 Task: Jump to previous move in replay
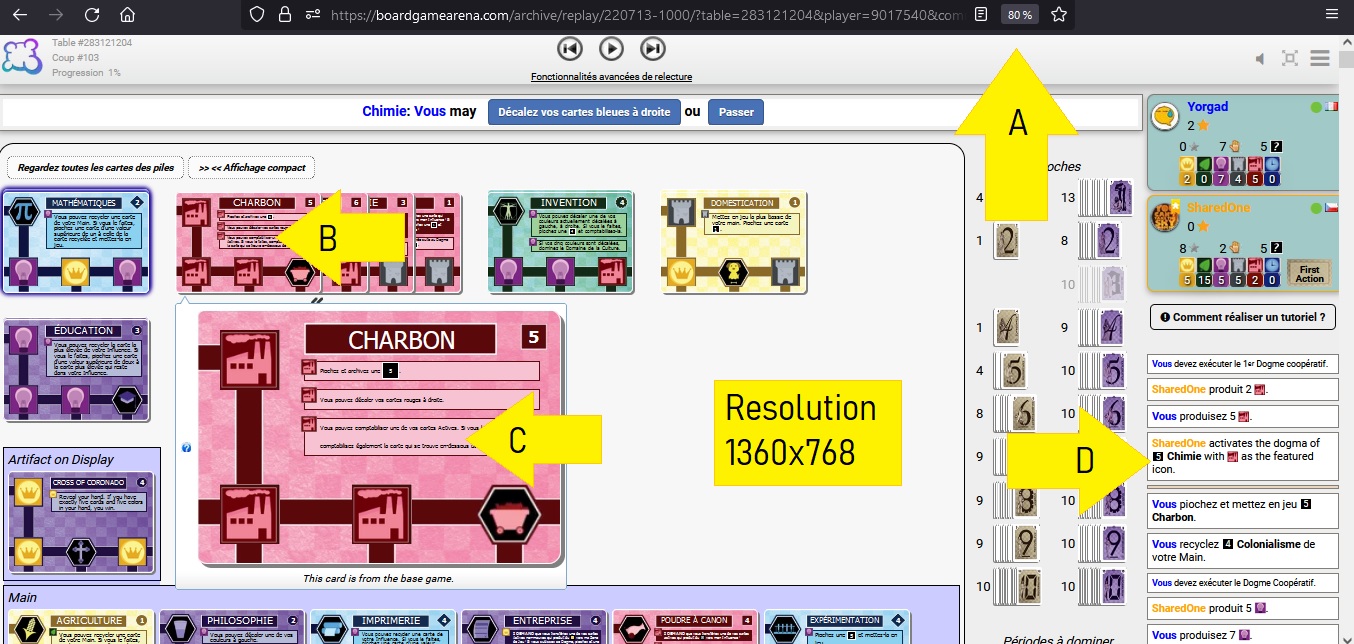[x=569, y=48]
